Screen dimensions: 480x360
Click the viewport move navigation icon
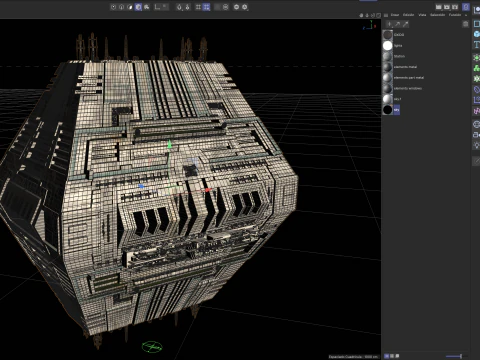click(x=361, y=15)
